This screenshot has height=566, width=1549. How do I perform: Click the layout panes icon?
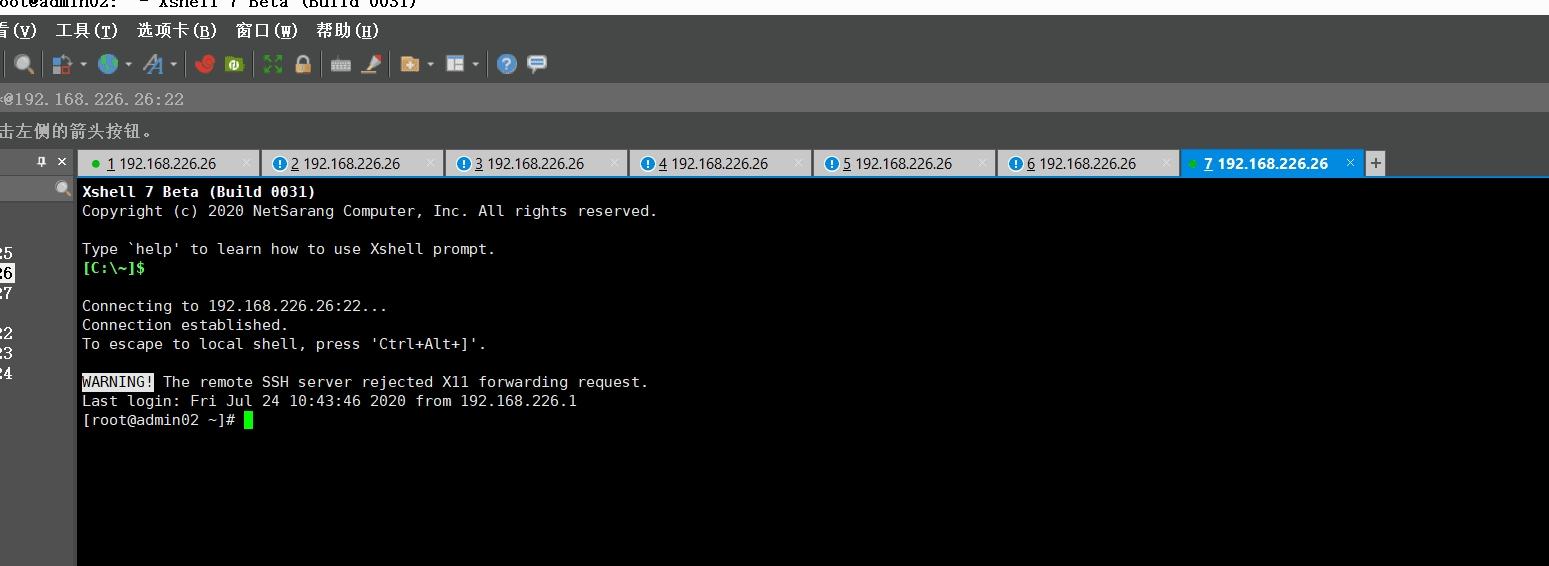point(455,64)
